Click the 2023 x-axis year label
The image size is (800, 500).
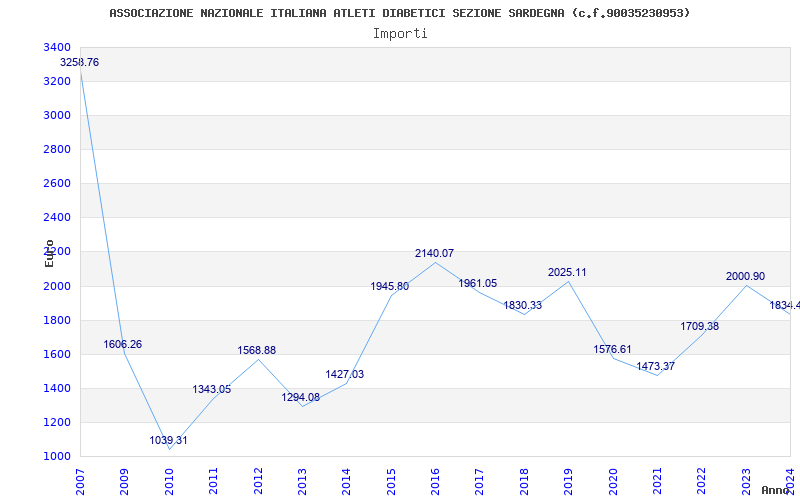pos(746,482)
